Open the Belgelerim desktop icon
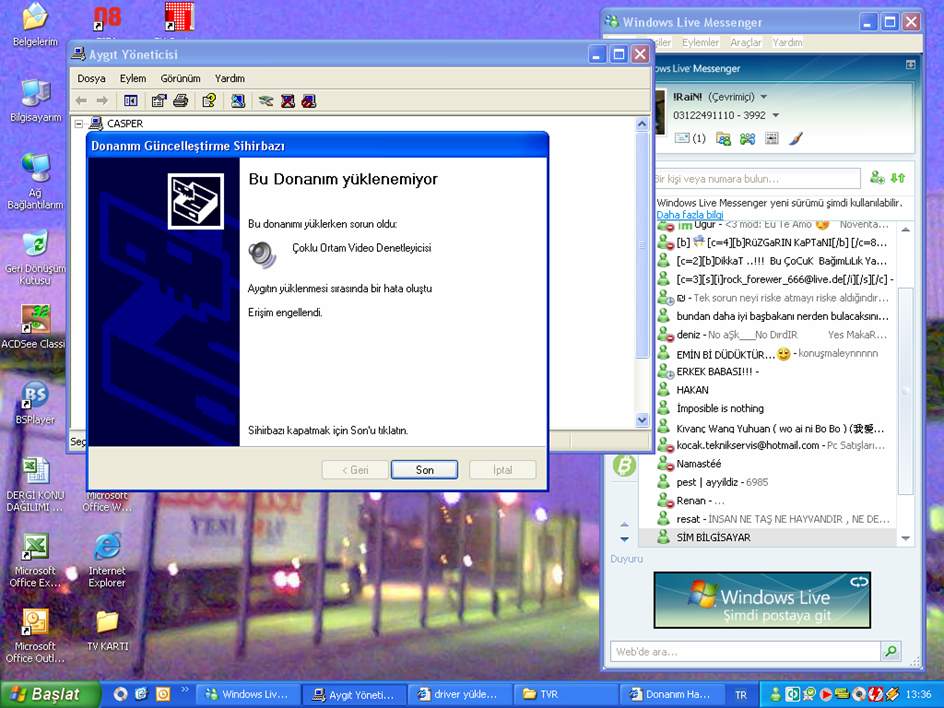Image resolution: width=944 pixels, height=708 pixels. [35, 25]
